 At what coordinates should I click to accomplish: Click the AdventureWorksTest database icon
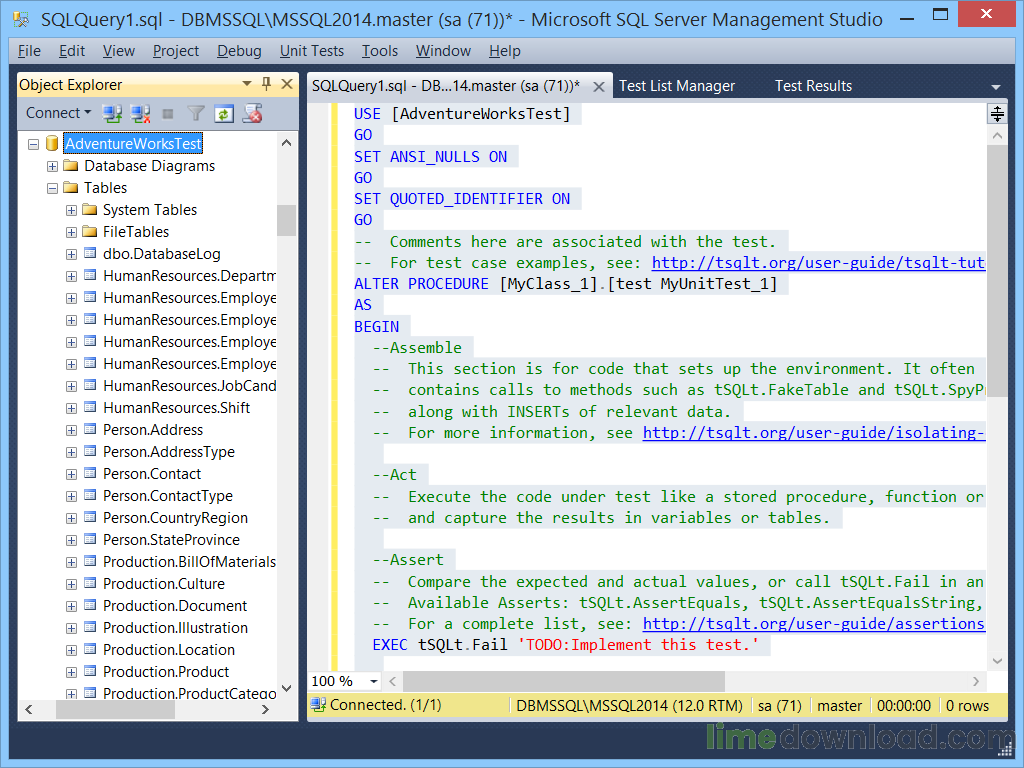(x=52, y=143)
